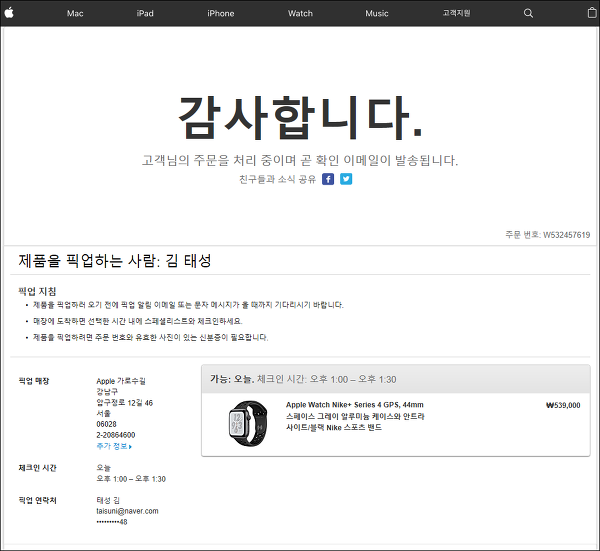Go to the Watch section
The height and width of the screenshot is (551, 600).
coord(300,13)
